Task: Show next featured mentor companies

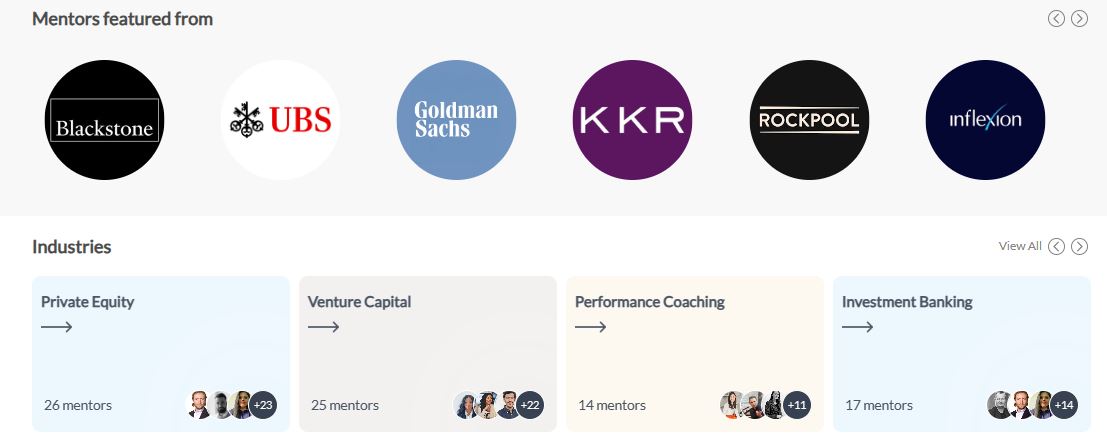Action: [1080, 18]
